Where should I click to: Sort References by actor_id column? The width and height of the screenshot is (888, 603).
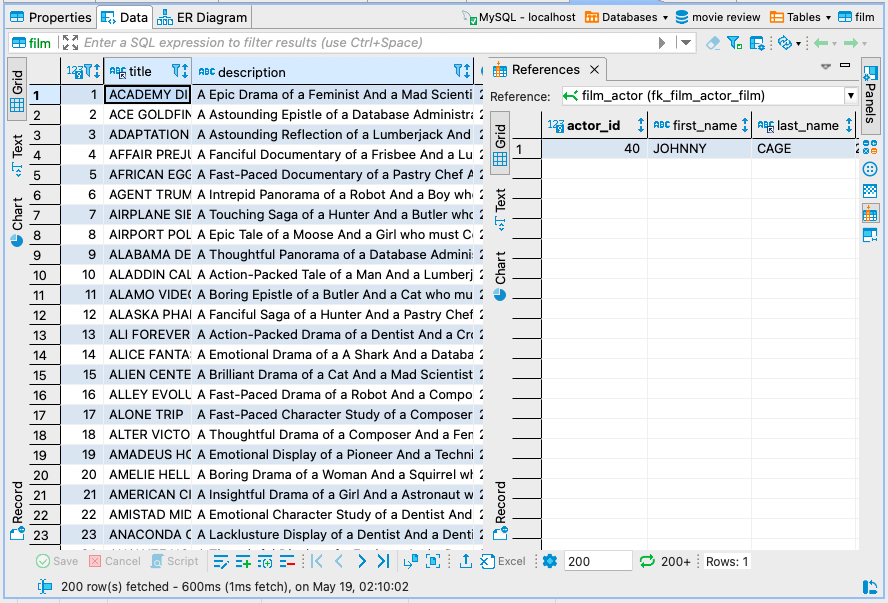click(x=641, y=125)
